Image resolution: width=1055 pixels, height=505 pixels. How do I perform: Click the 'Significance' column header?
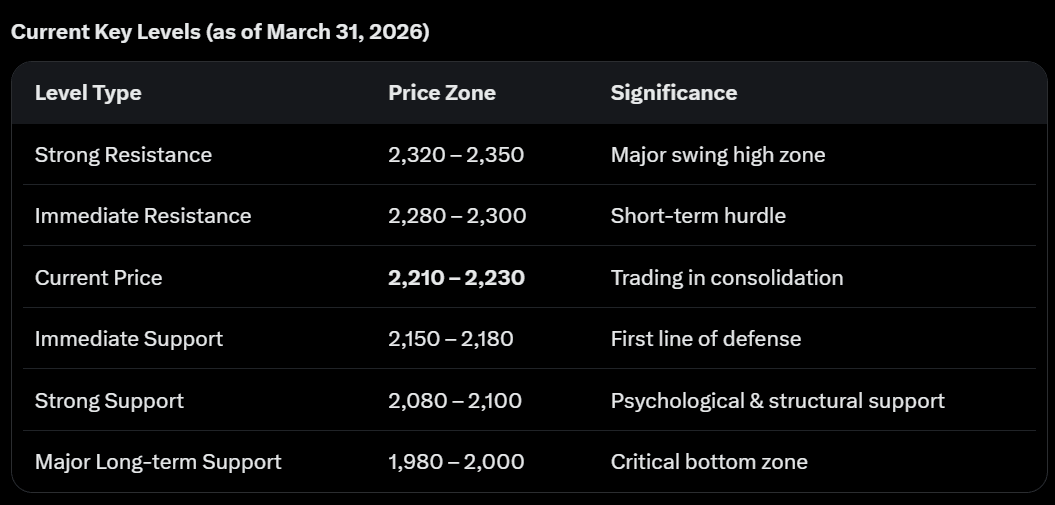[x=674, y=93]
